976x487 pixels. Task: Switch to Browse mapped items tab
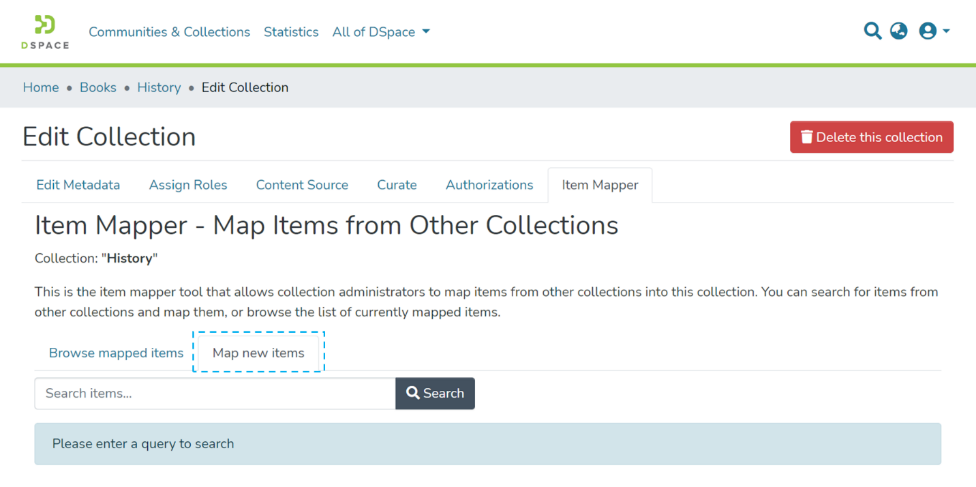(116, 353)
